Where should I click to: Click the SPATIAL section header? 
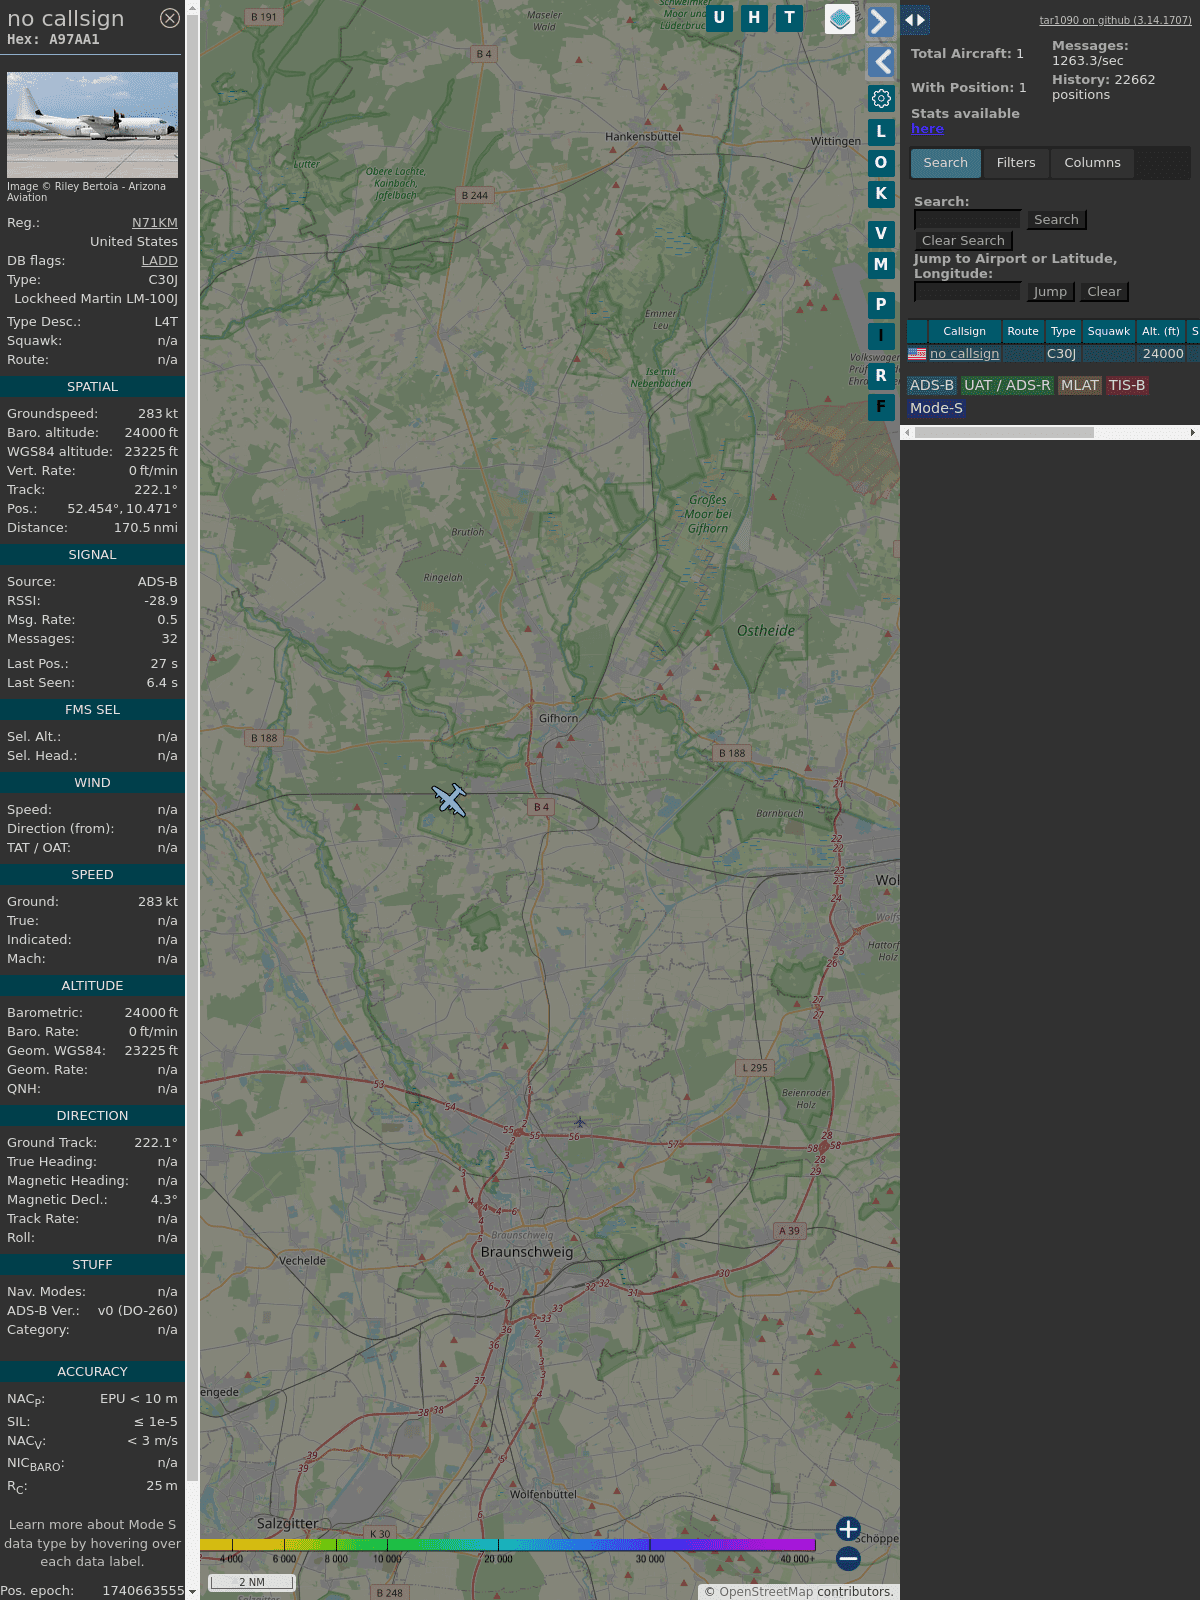92,387
